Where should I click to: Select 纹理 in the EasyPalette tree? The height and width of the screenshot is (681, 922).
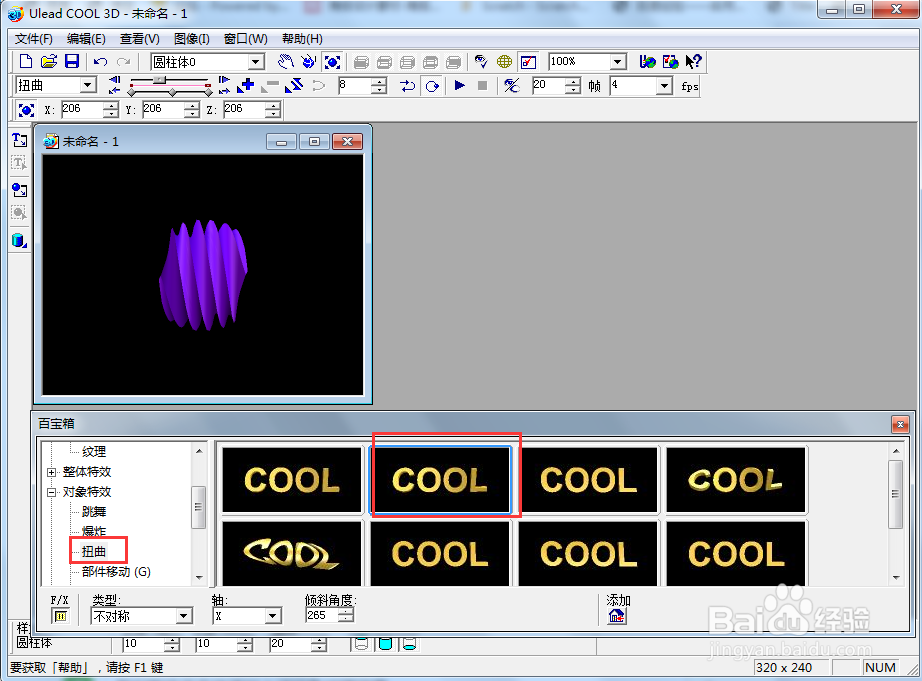point(94,452)
